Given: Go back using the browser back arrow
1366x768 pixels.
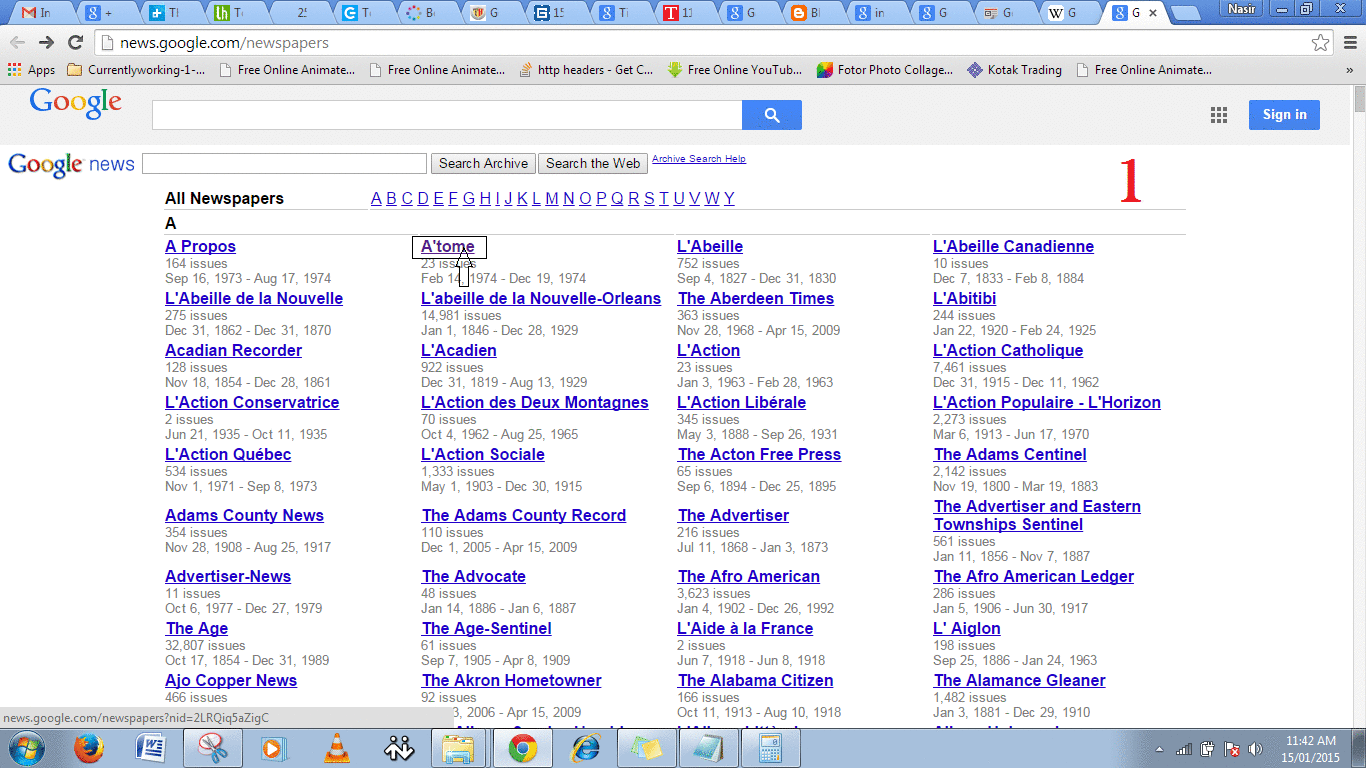Looking at the screenshot, I should pos(17,44).
